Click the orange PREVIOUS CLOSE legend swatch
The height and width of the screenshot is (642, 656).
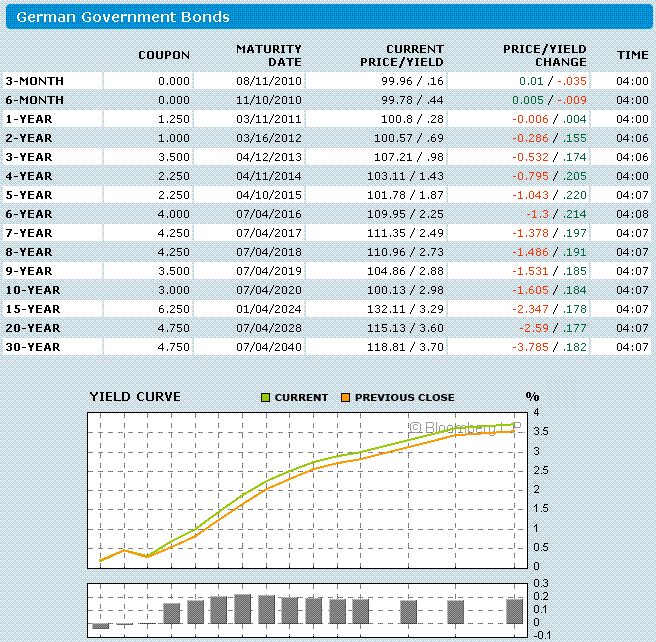pyautogui.click(x=346, y=397)
